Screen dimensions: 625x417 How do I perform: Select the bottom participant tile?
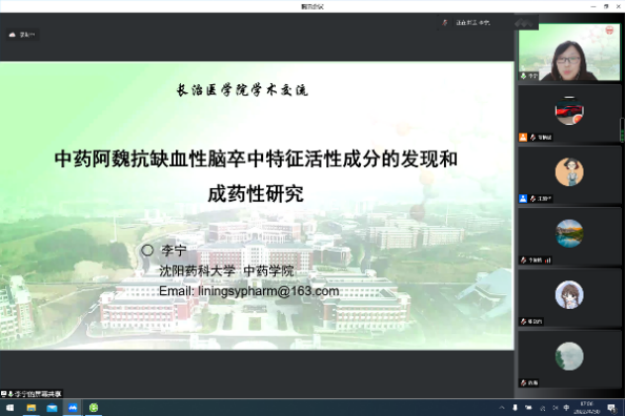pos(569,355)
